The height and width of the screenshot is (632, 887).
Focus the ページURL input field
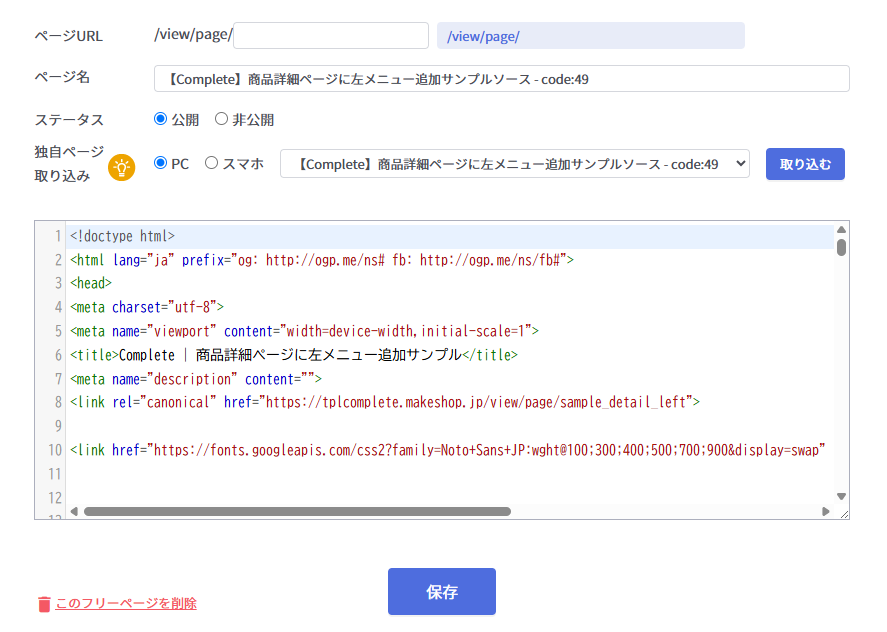[x=331, y=36]
